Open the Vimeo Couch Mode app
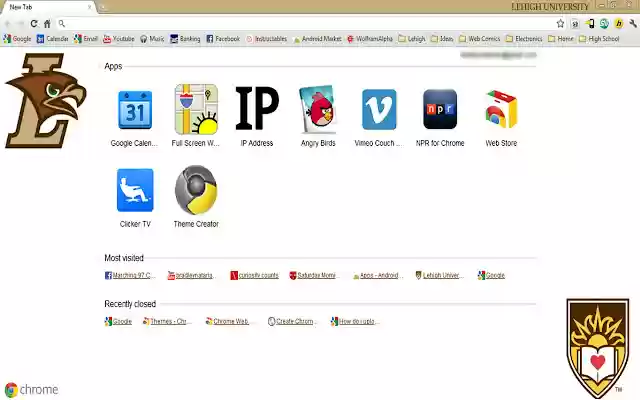 (x=379, y=116)
